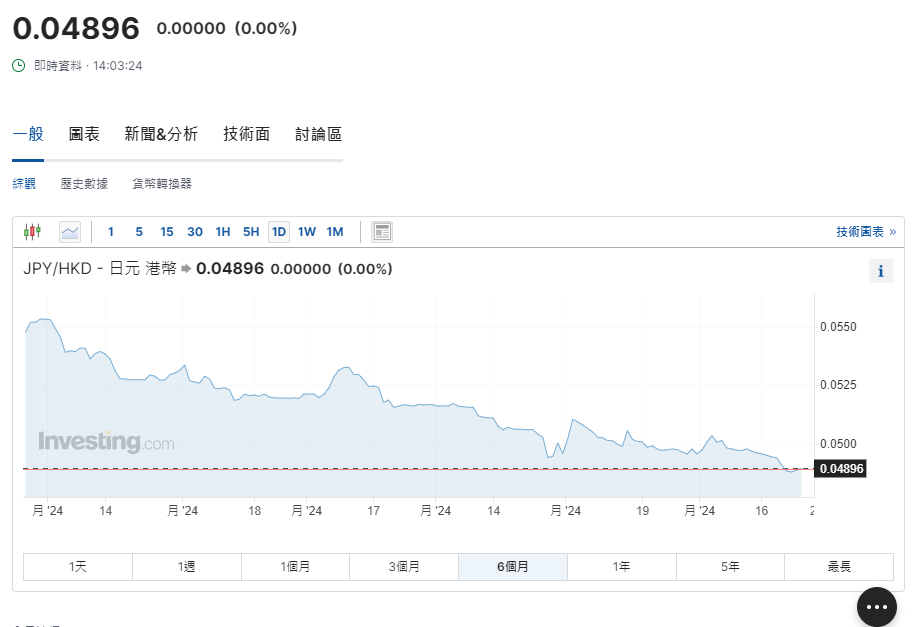Viewport: 918px width, 627px height.
Task: Switch to the 技術面 tab
Action: coord(246,134)
